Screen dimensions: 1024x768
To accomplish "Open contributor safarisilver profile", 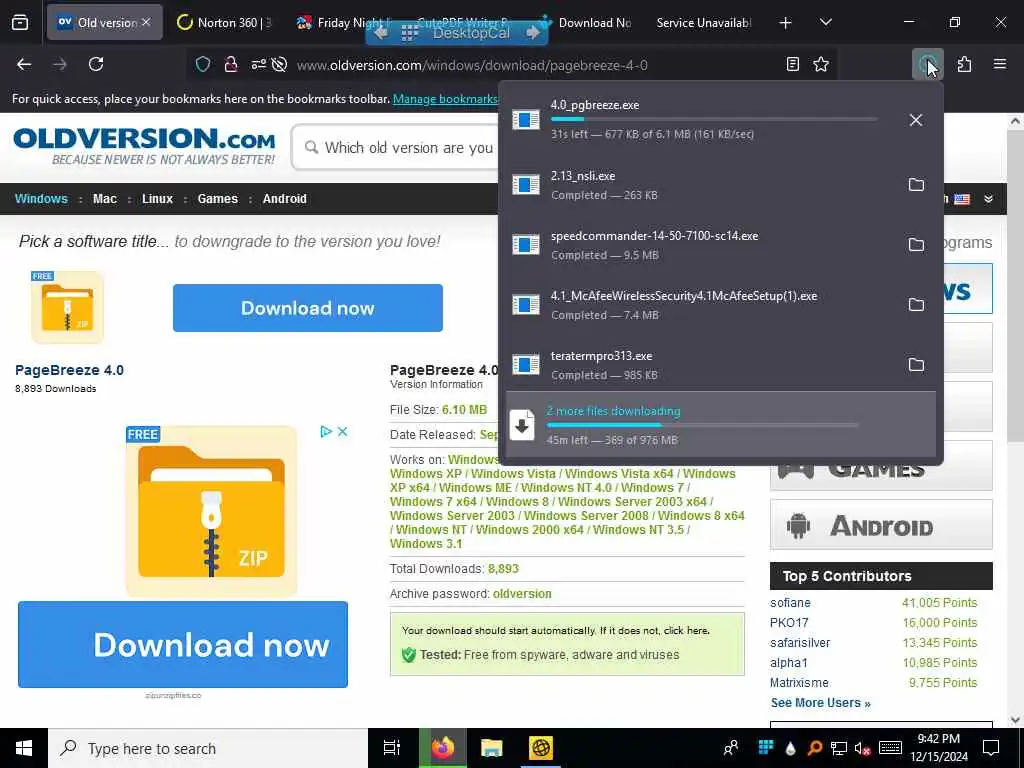I will click(800, 643).
